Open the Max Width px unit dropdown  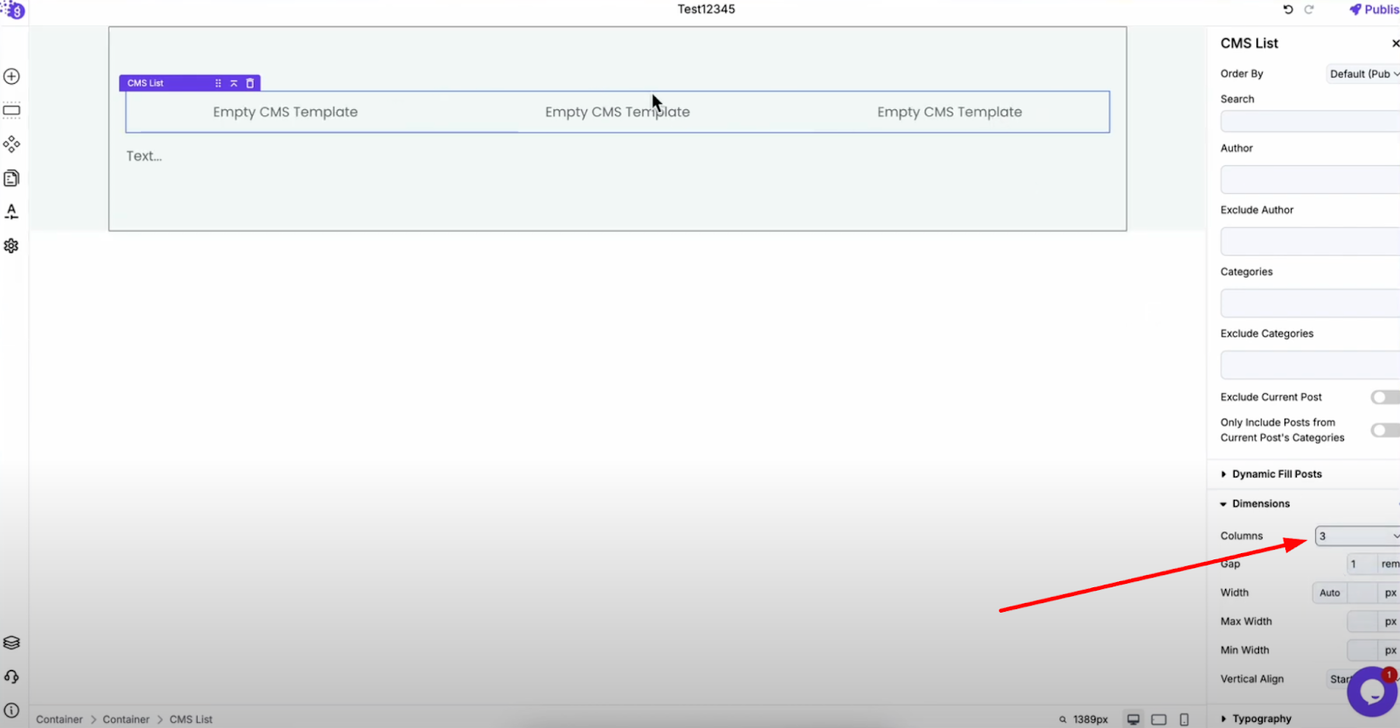tap(1389, 622)
